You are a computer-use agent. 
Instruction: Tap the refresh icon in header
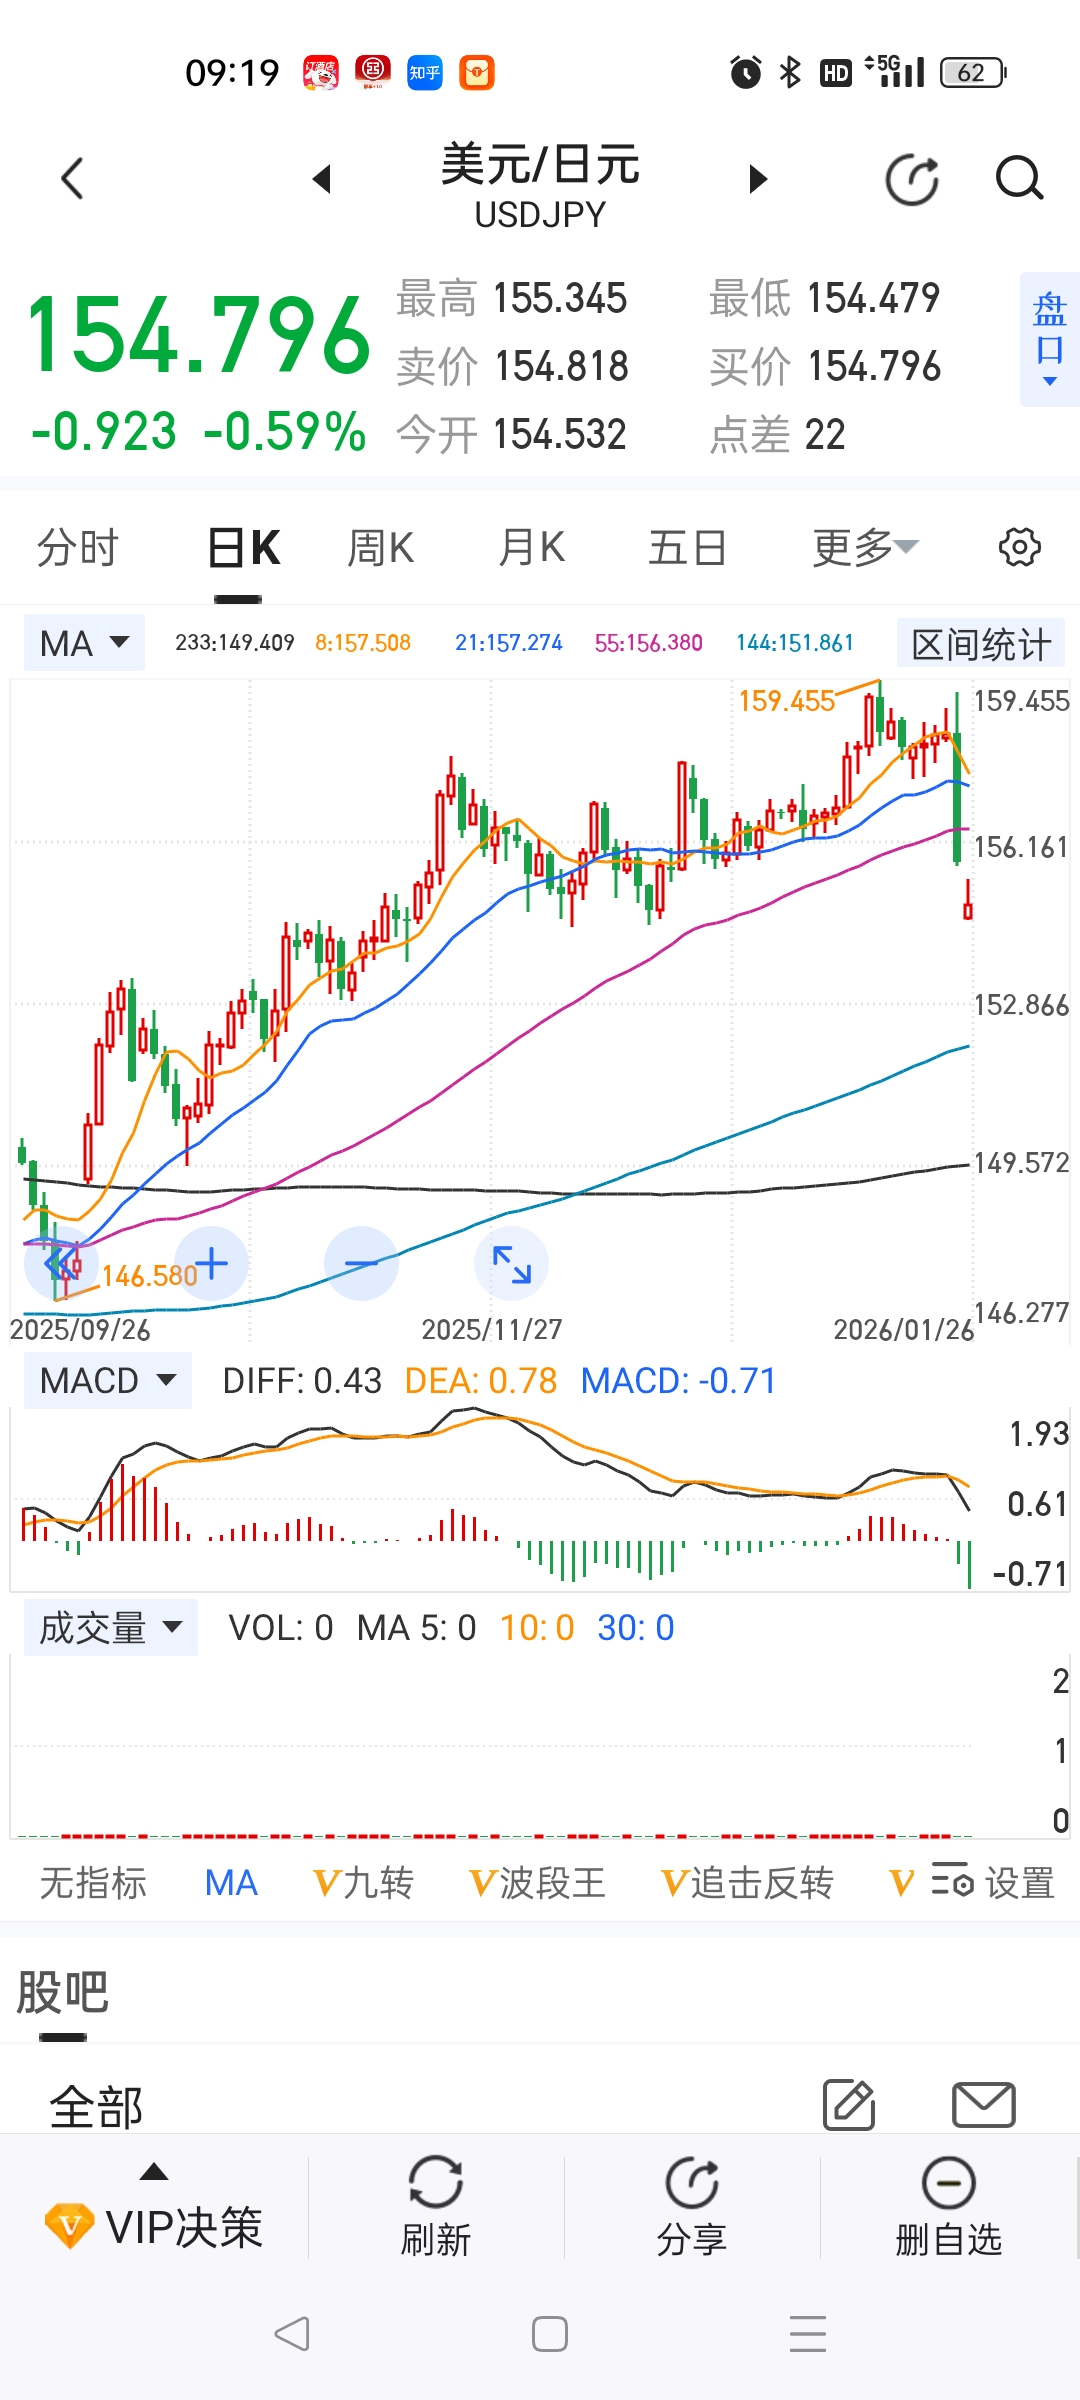[912, 180]
